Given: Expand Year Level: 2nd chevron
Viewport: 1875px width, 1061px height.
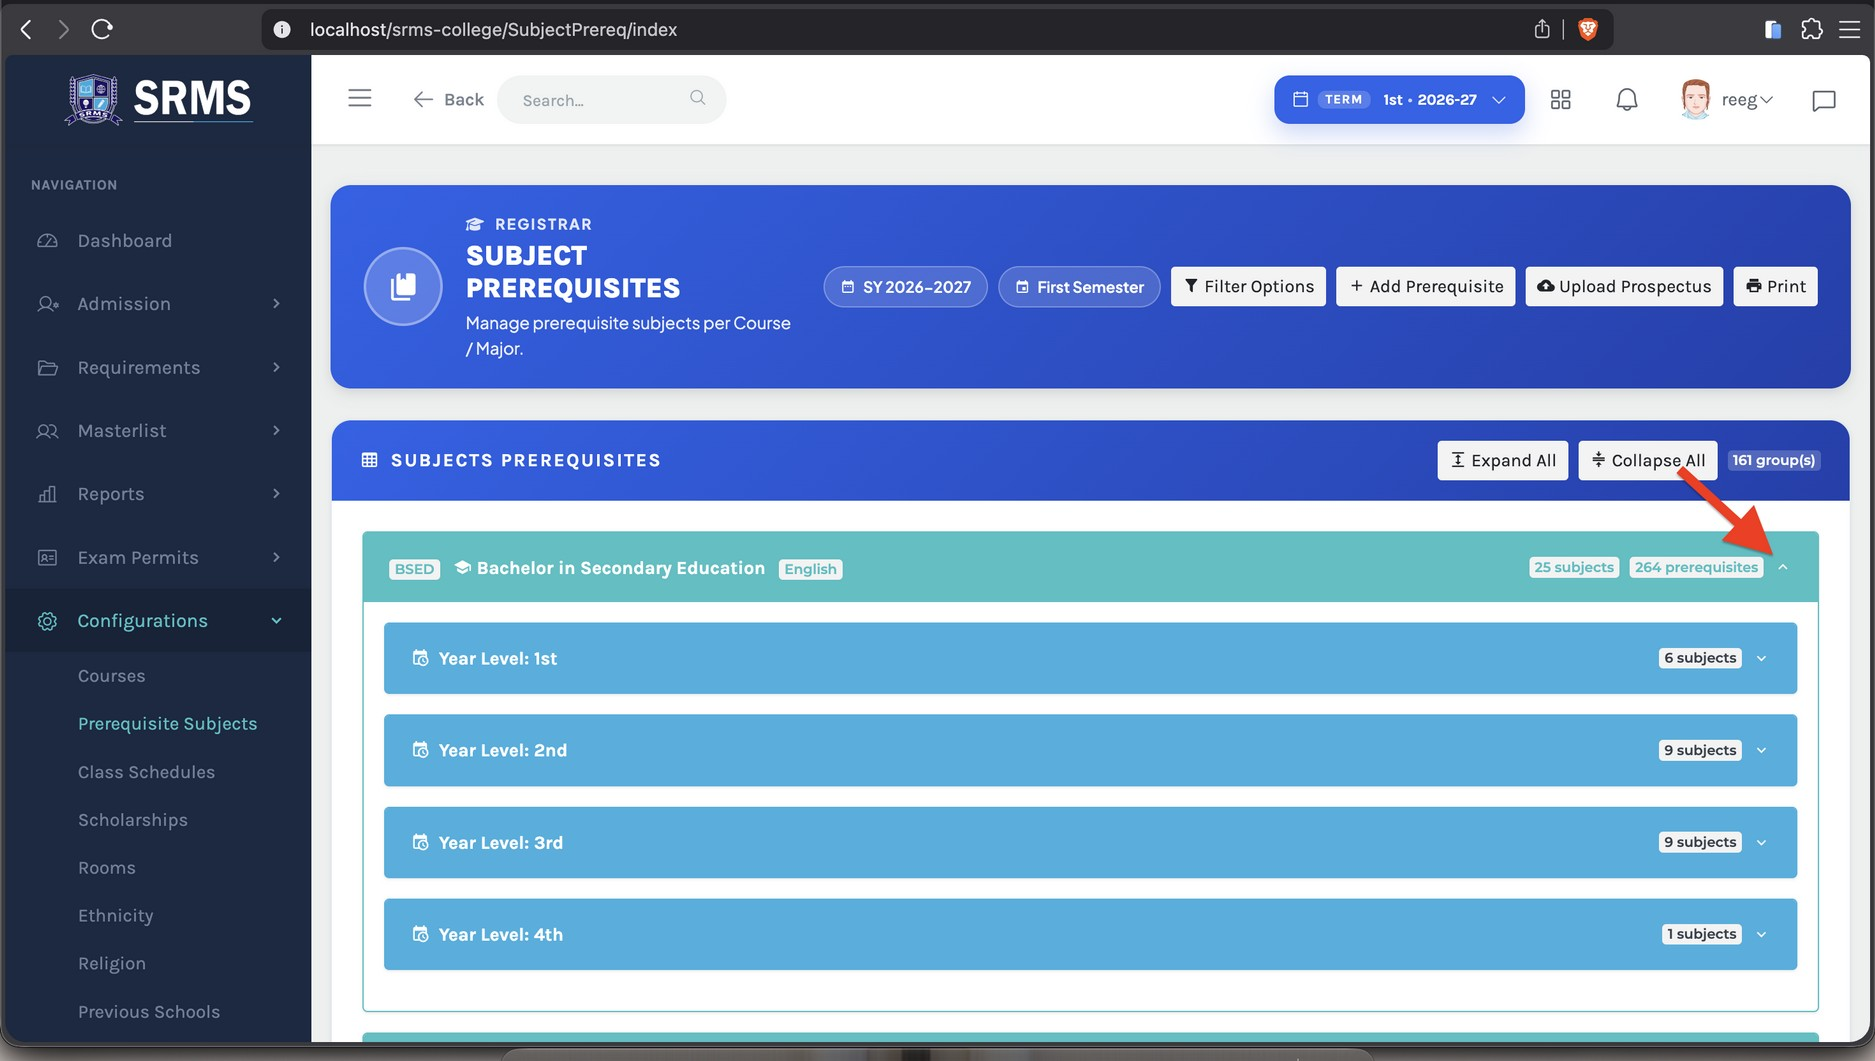Looking at the screenshot, I should (x=1761, y=750).
